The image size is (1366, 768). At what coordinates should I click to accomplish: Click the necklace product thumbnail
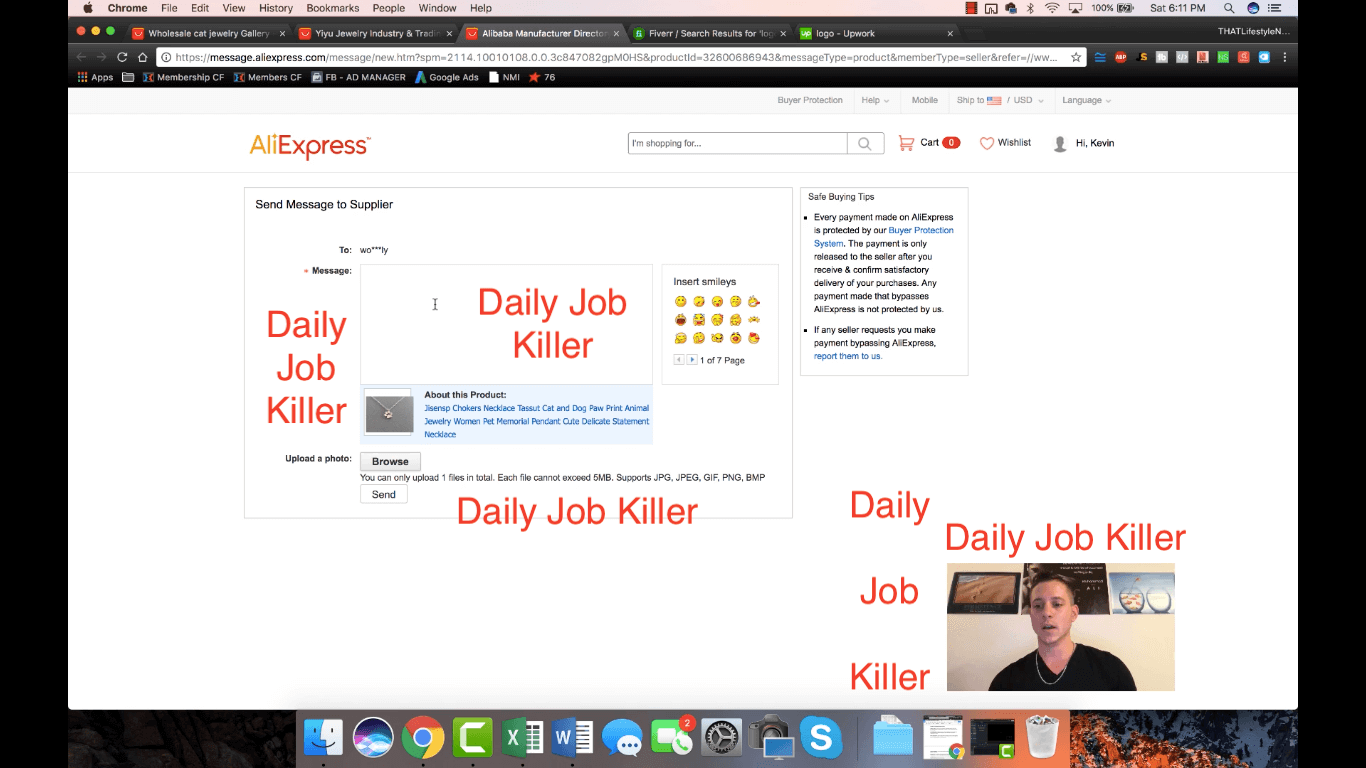(x=389, y=413)
